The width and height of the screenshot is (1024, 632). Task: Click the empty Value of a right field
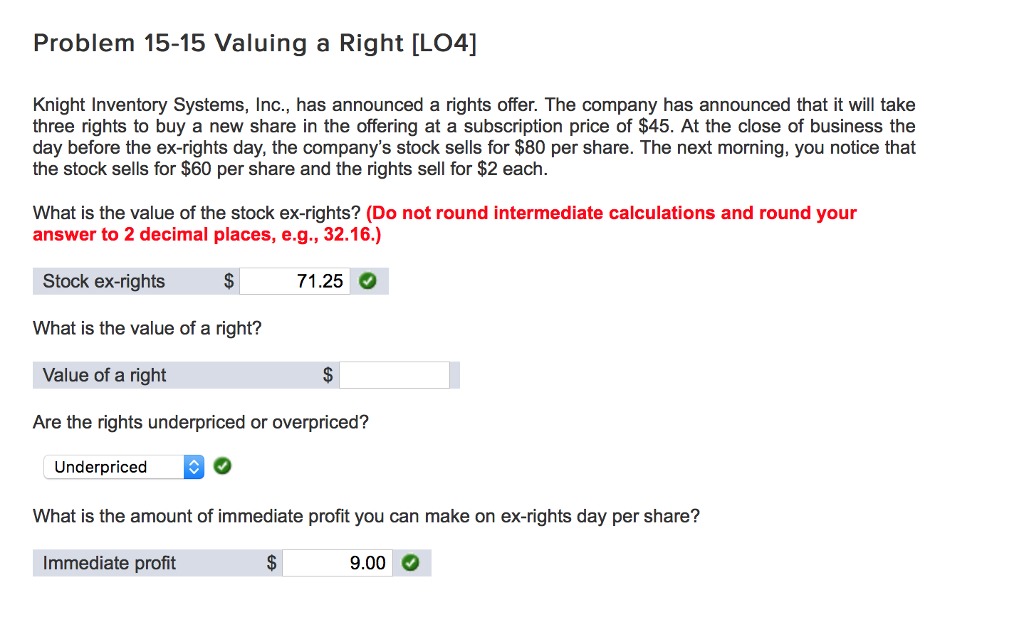click(395, 375)
